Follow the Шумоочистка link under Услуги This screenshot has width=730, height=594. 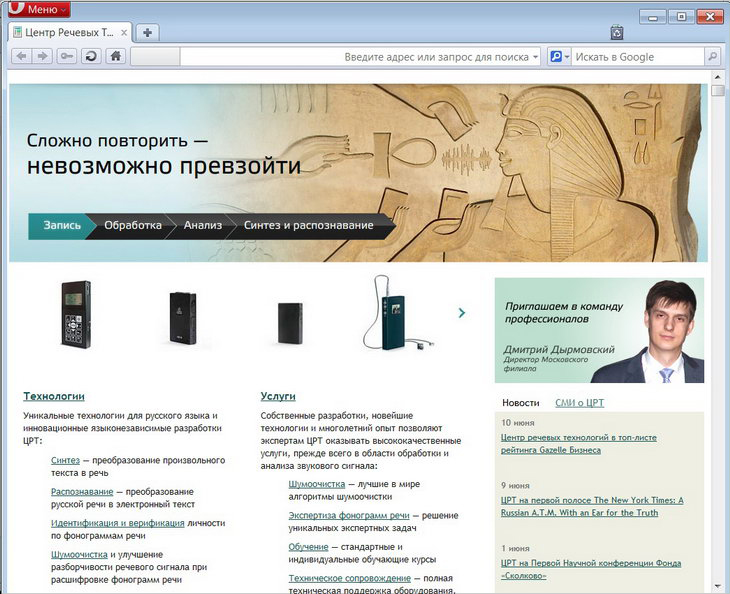[x=316, y=484]
